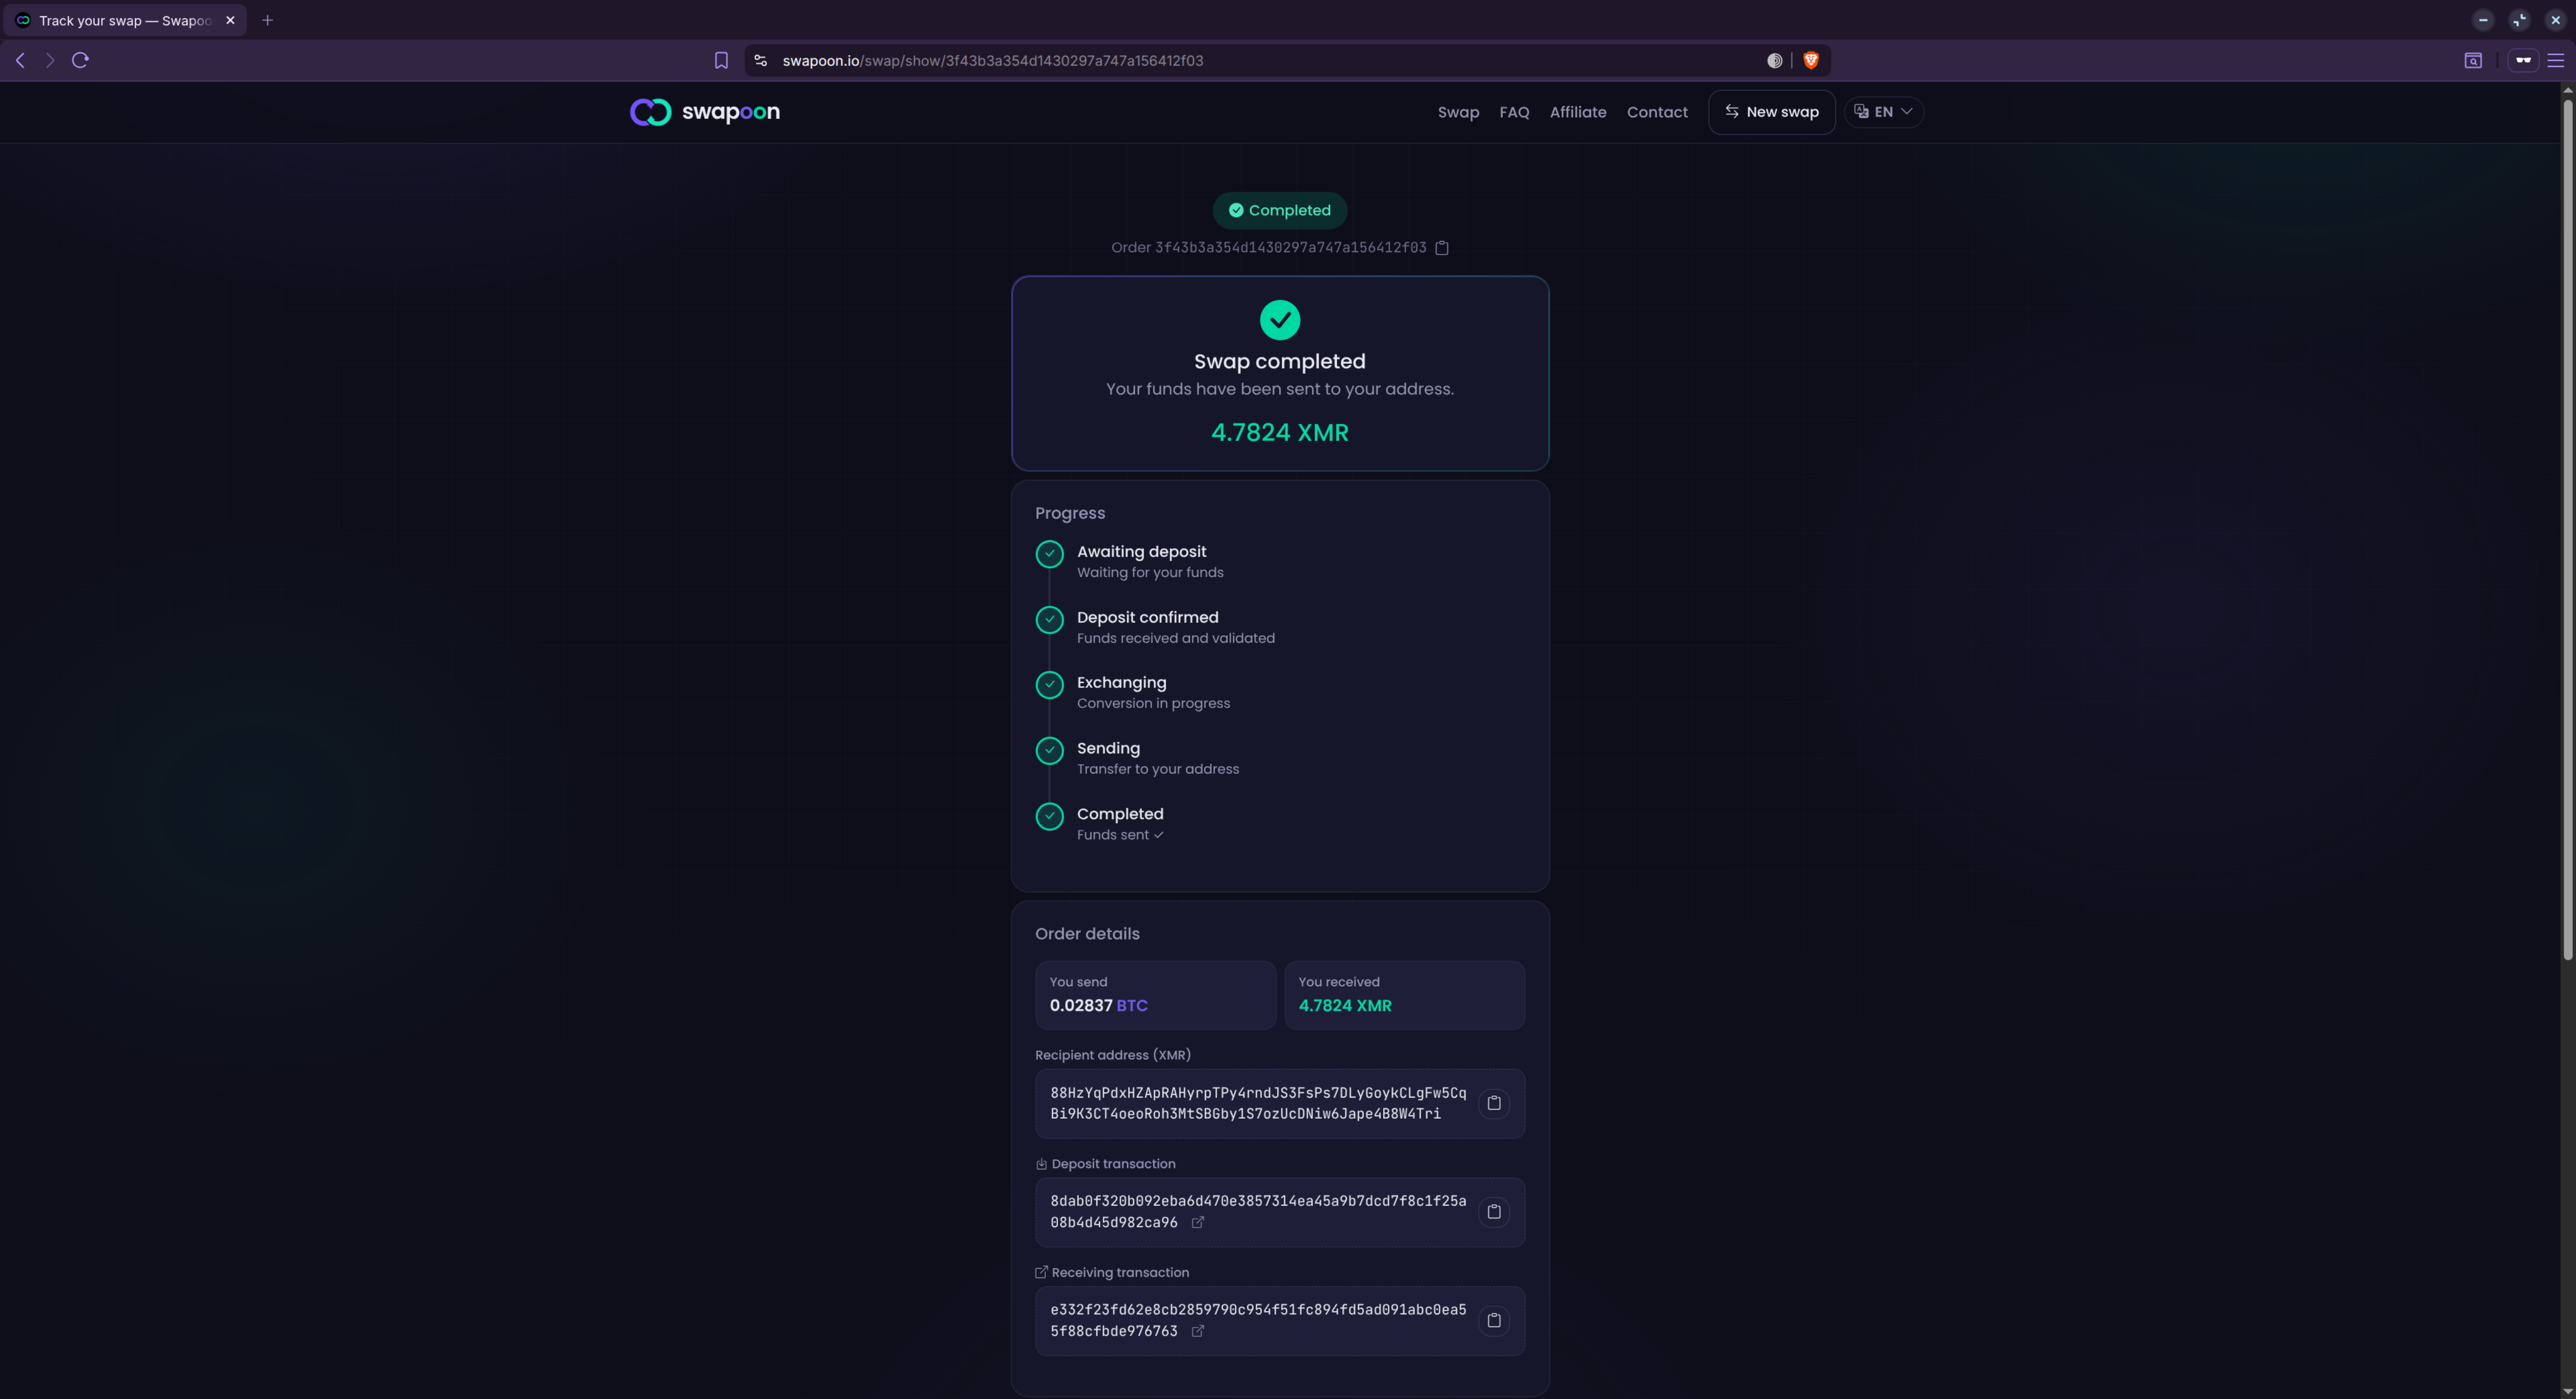Click the Progress section heading
Viewport: 2576px width, 1399px height.
pos(1070,514)
